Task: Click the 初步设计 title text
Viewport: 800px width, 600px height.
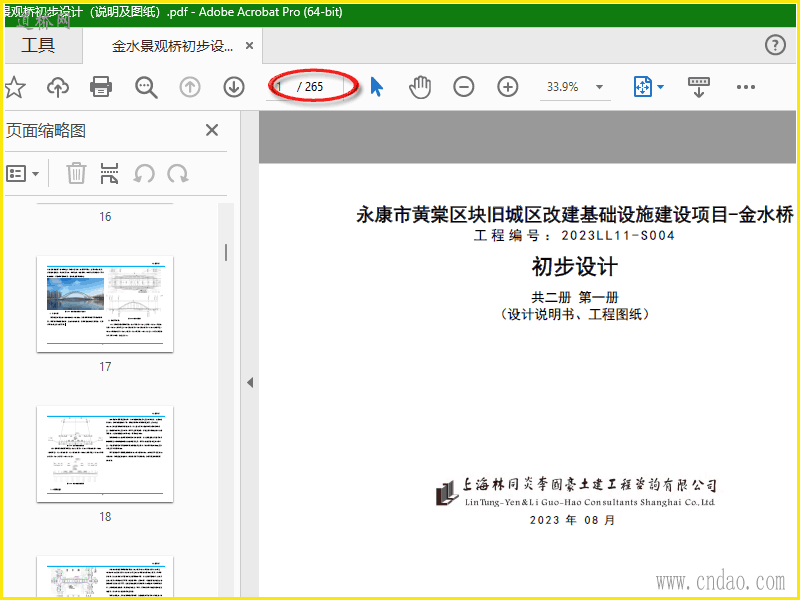Action: [575, 267]
